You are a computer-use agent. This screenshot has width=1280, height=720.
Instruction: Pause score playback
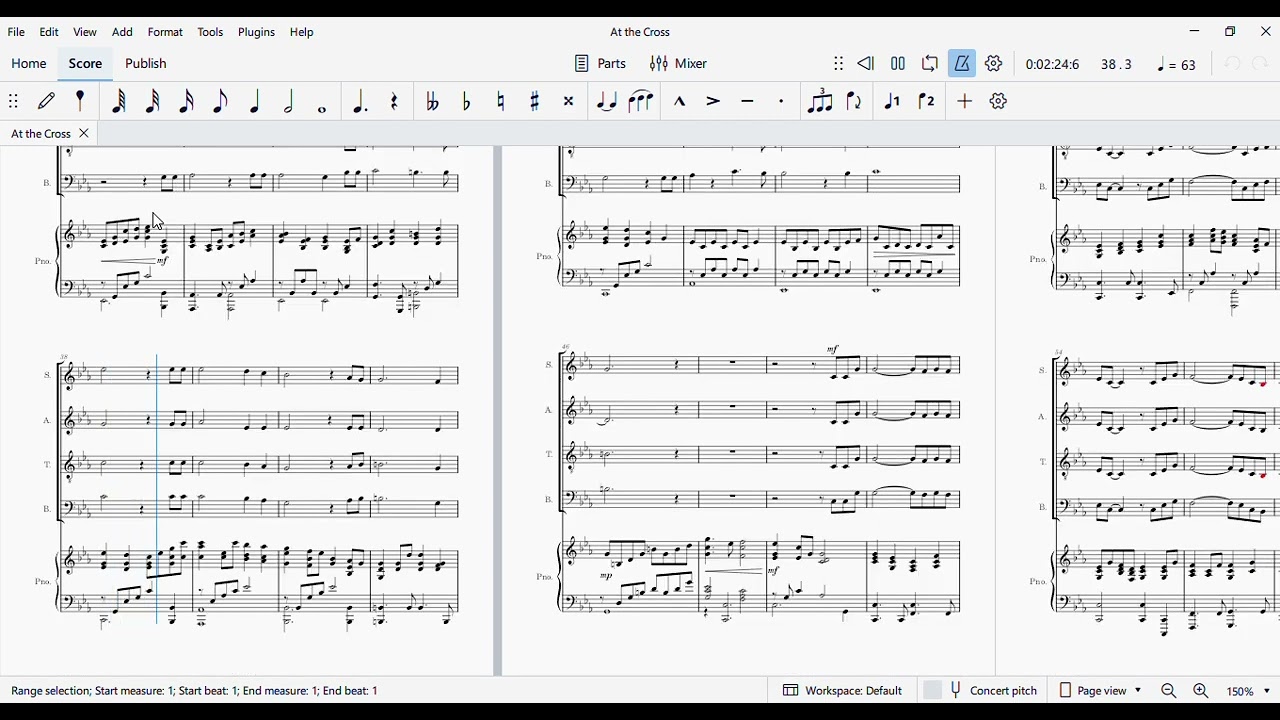tap(899, 64)
